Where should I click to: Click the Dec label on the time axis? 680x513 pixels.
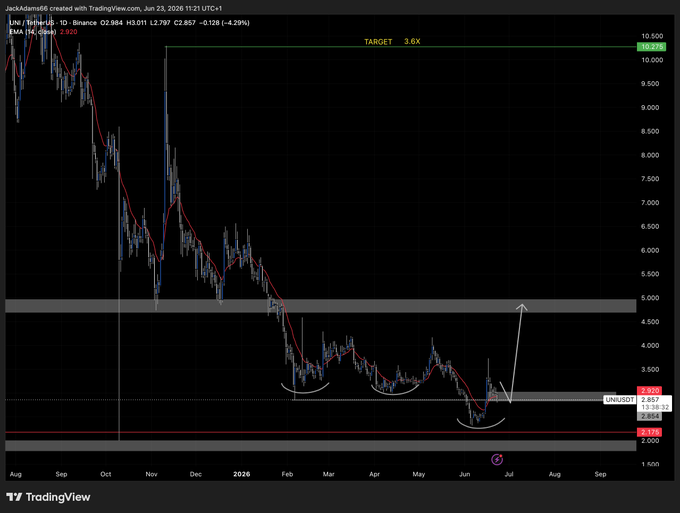tap(196, 474)
